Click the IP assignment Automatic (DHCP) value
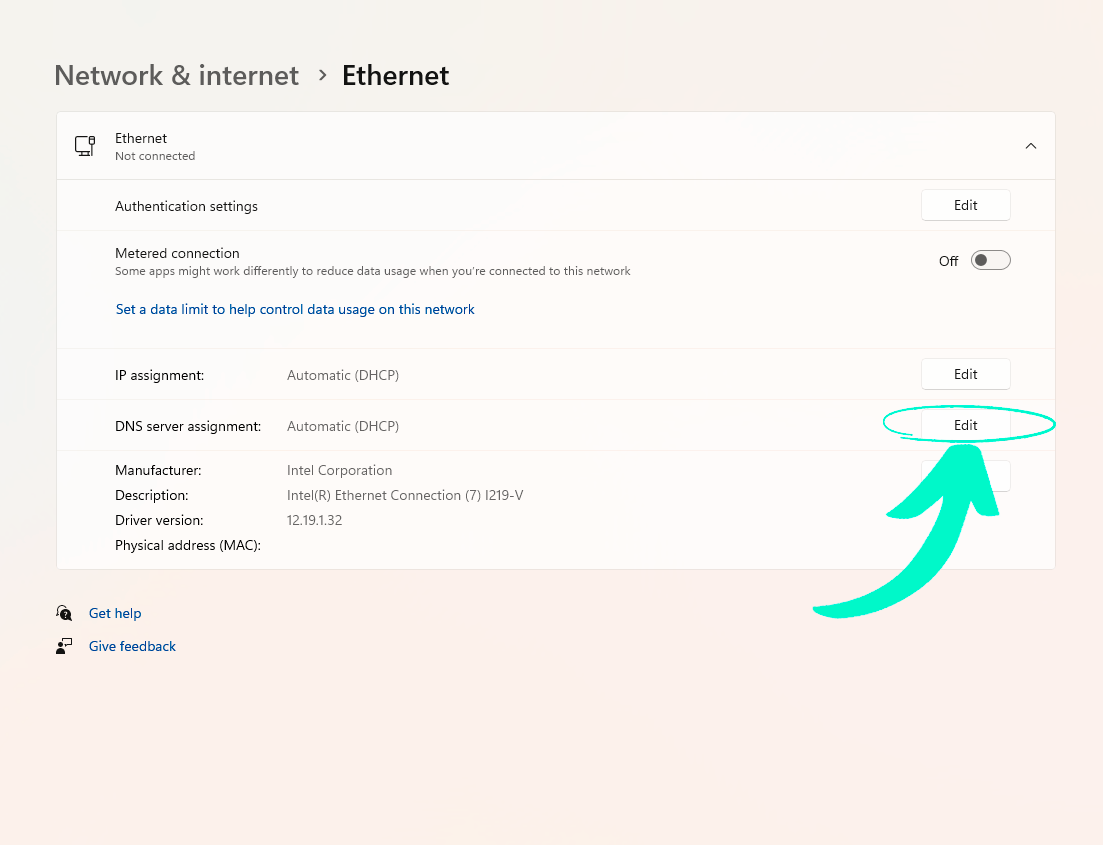 click(343, 375)
